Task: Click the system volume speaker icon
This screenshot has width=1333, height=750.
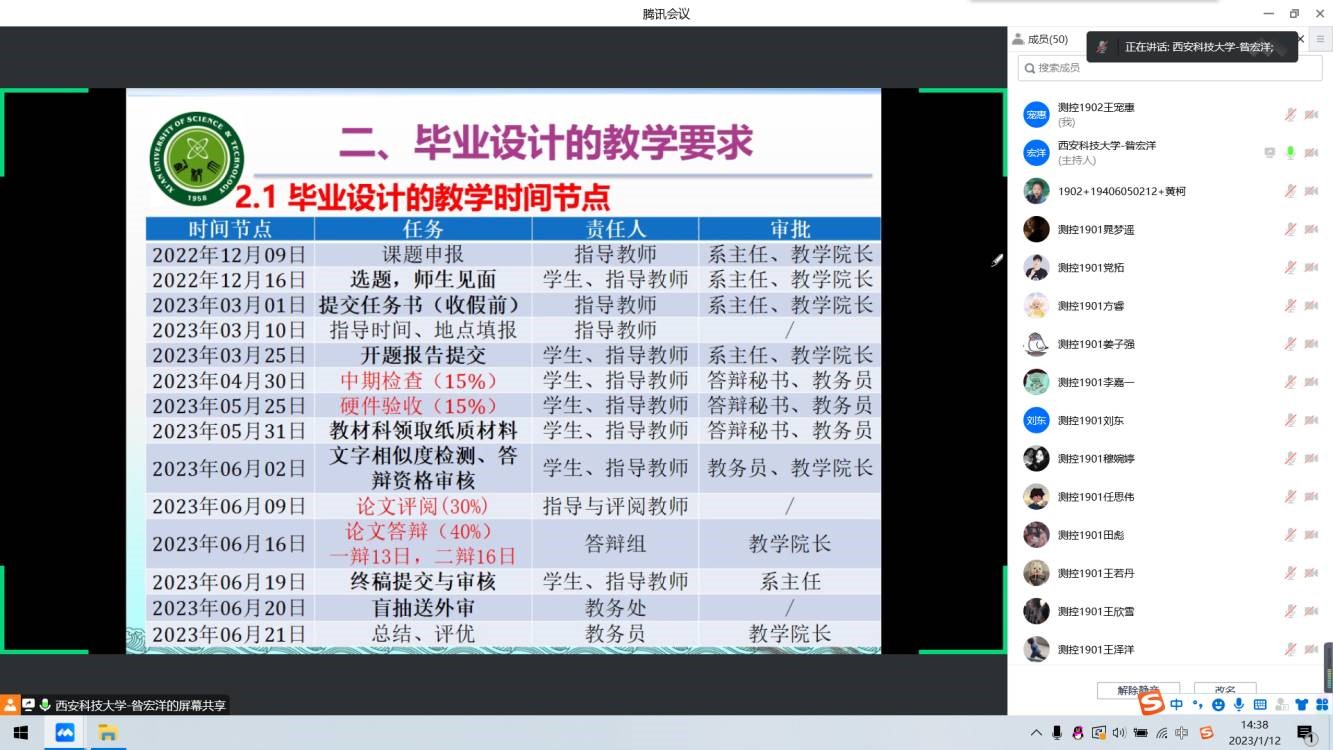Action: point(1119,733)
